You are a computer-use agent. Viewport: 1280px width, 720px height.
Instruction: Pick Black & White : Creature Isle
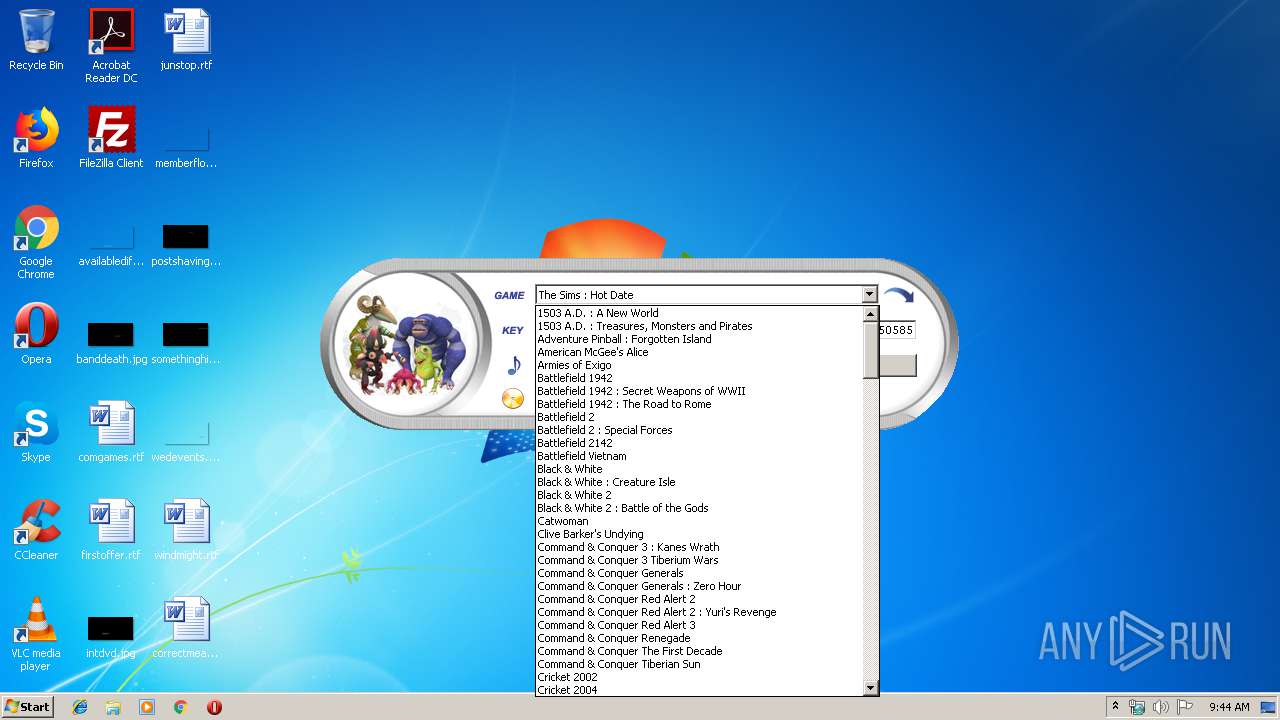pos(699,482)
